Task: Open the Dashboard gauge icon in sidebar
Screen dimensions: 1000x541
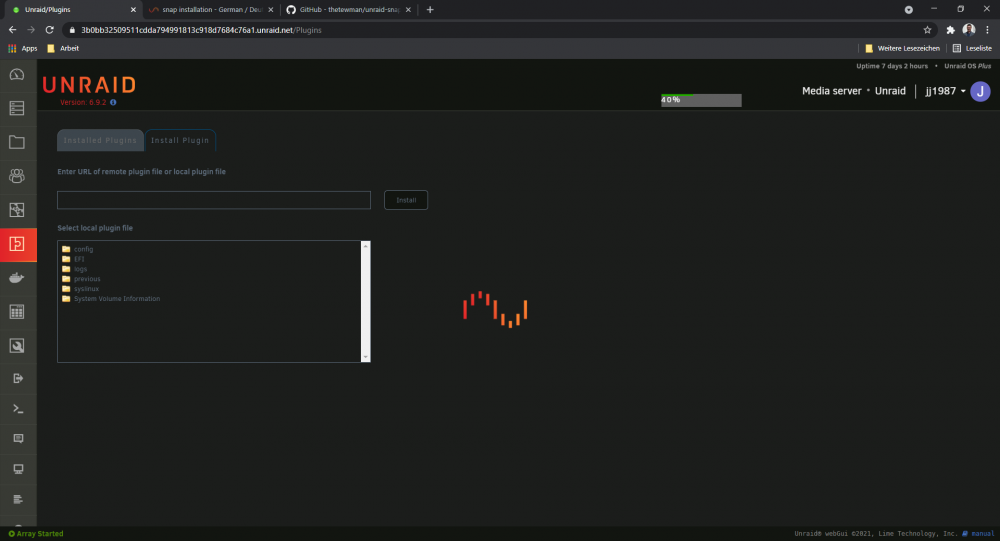Action: (x=17, y=75)
